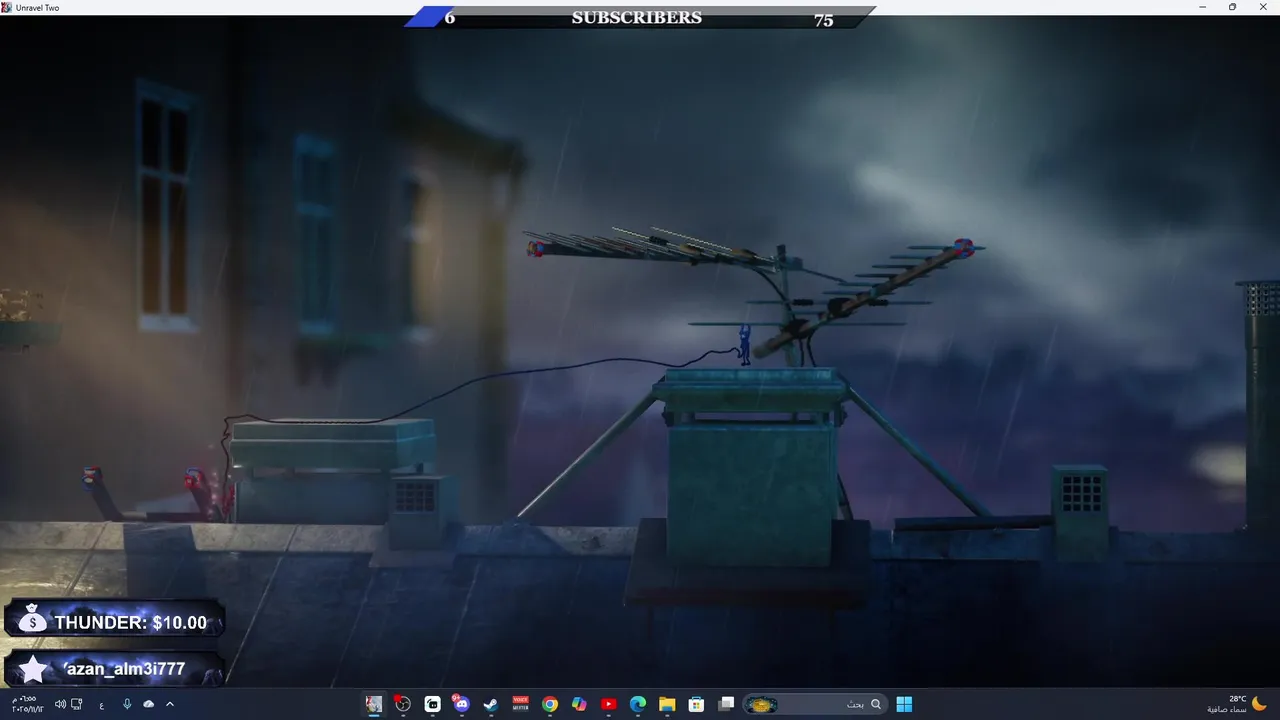Viewport: 1280px width, 720px height.
Task: Open Task View in the taskbar
Action: (726, 704)
